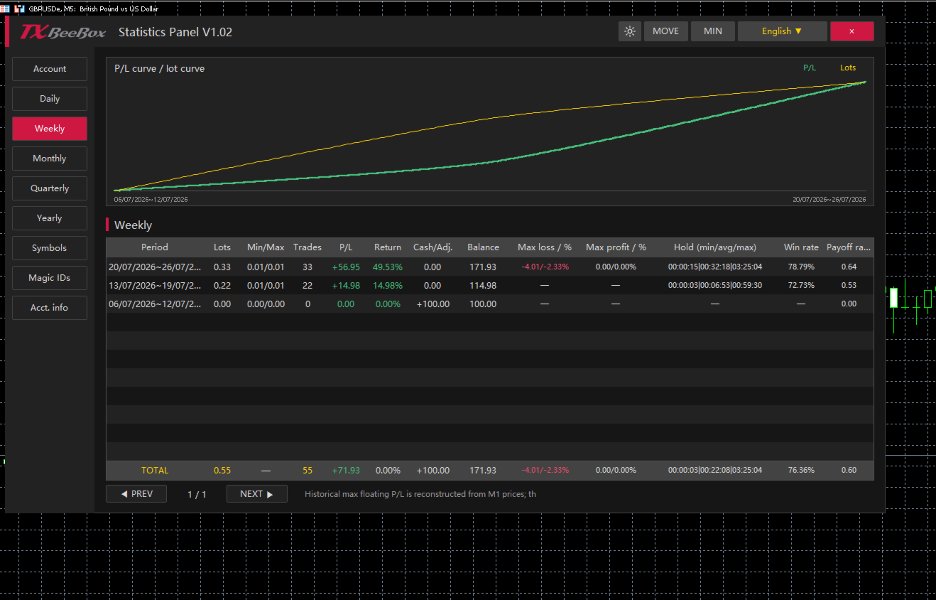Click the TOTAL row label
Viewport: 936px width, 600px height.
[155, 470]
